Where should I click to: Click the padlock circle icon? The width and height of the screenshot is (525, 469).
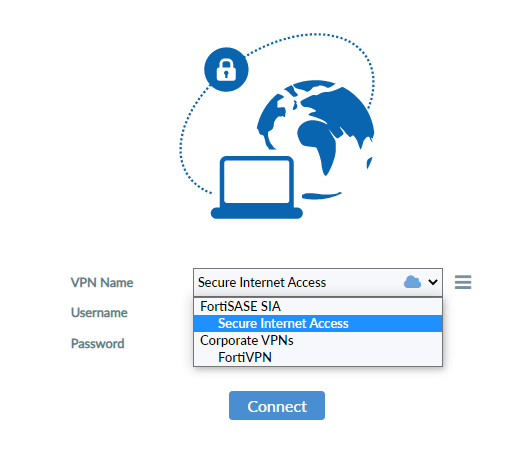click(x=226, y=69)
